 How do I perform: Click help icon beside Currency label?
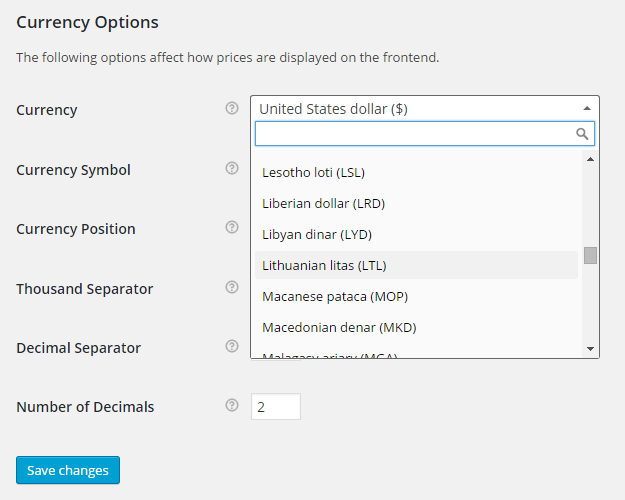point(232,109)
